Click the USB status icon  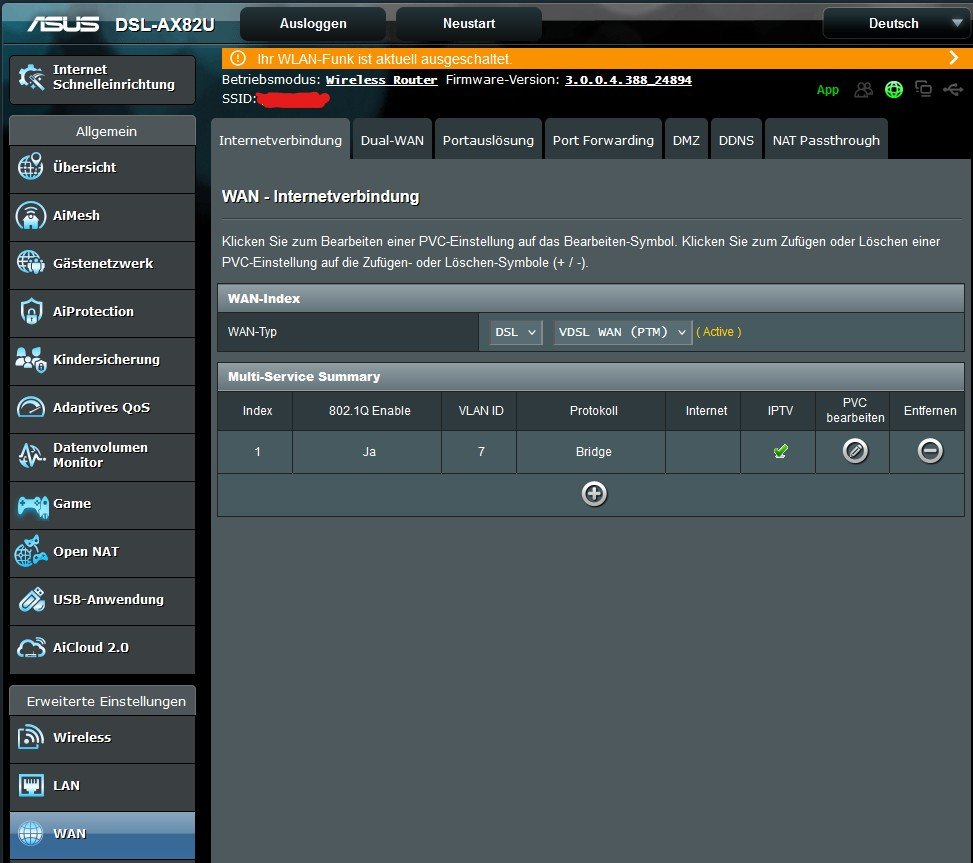click(x=953, y=90)
